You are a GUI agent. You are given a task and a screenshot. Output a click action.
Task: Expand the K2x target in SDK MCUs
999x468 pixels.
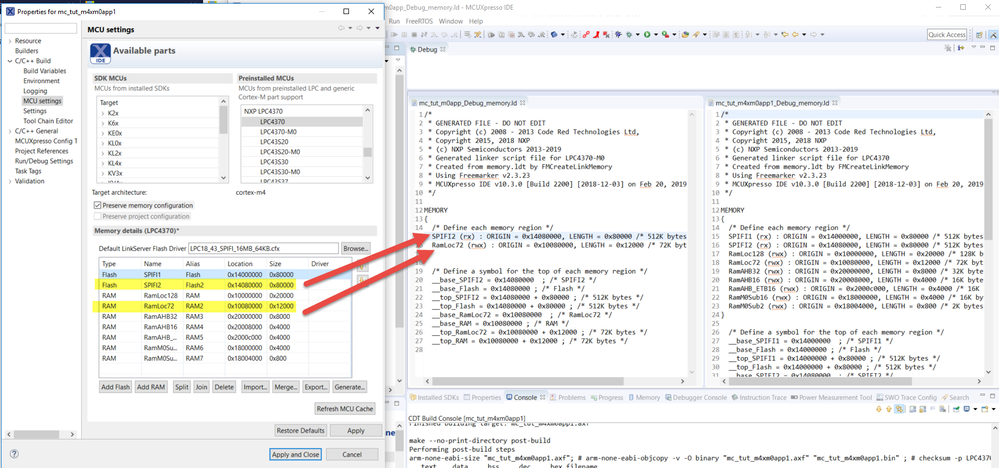[x=103, y=113]
